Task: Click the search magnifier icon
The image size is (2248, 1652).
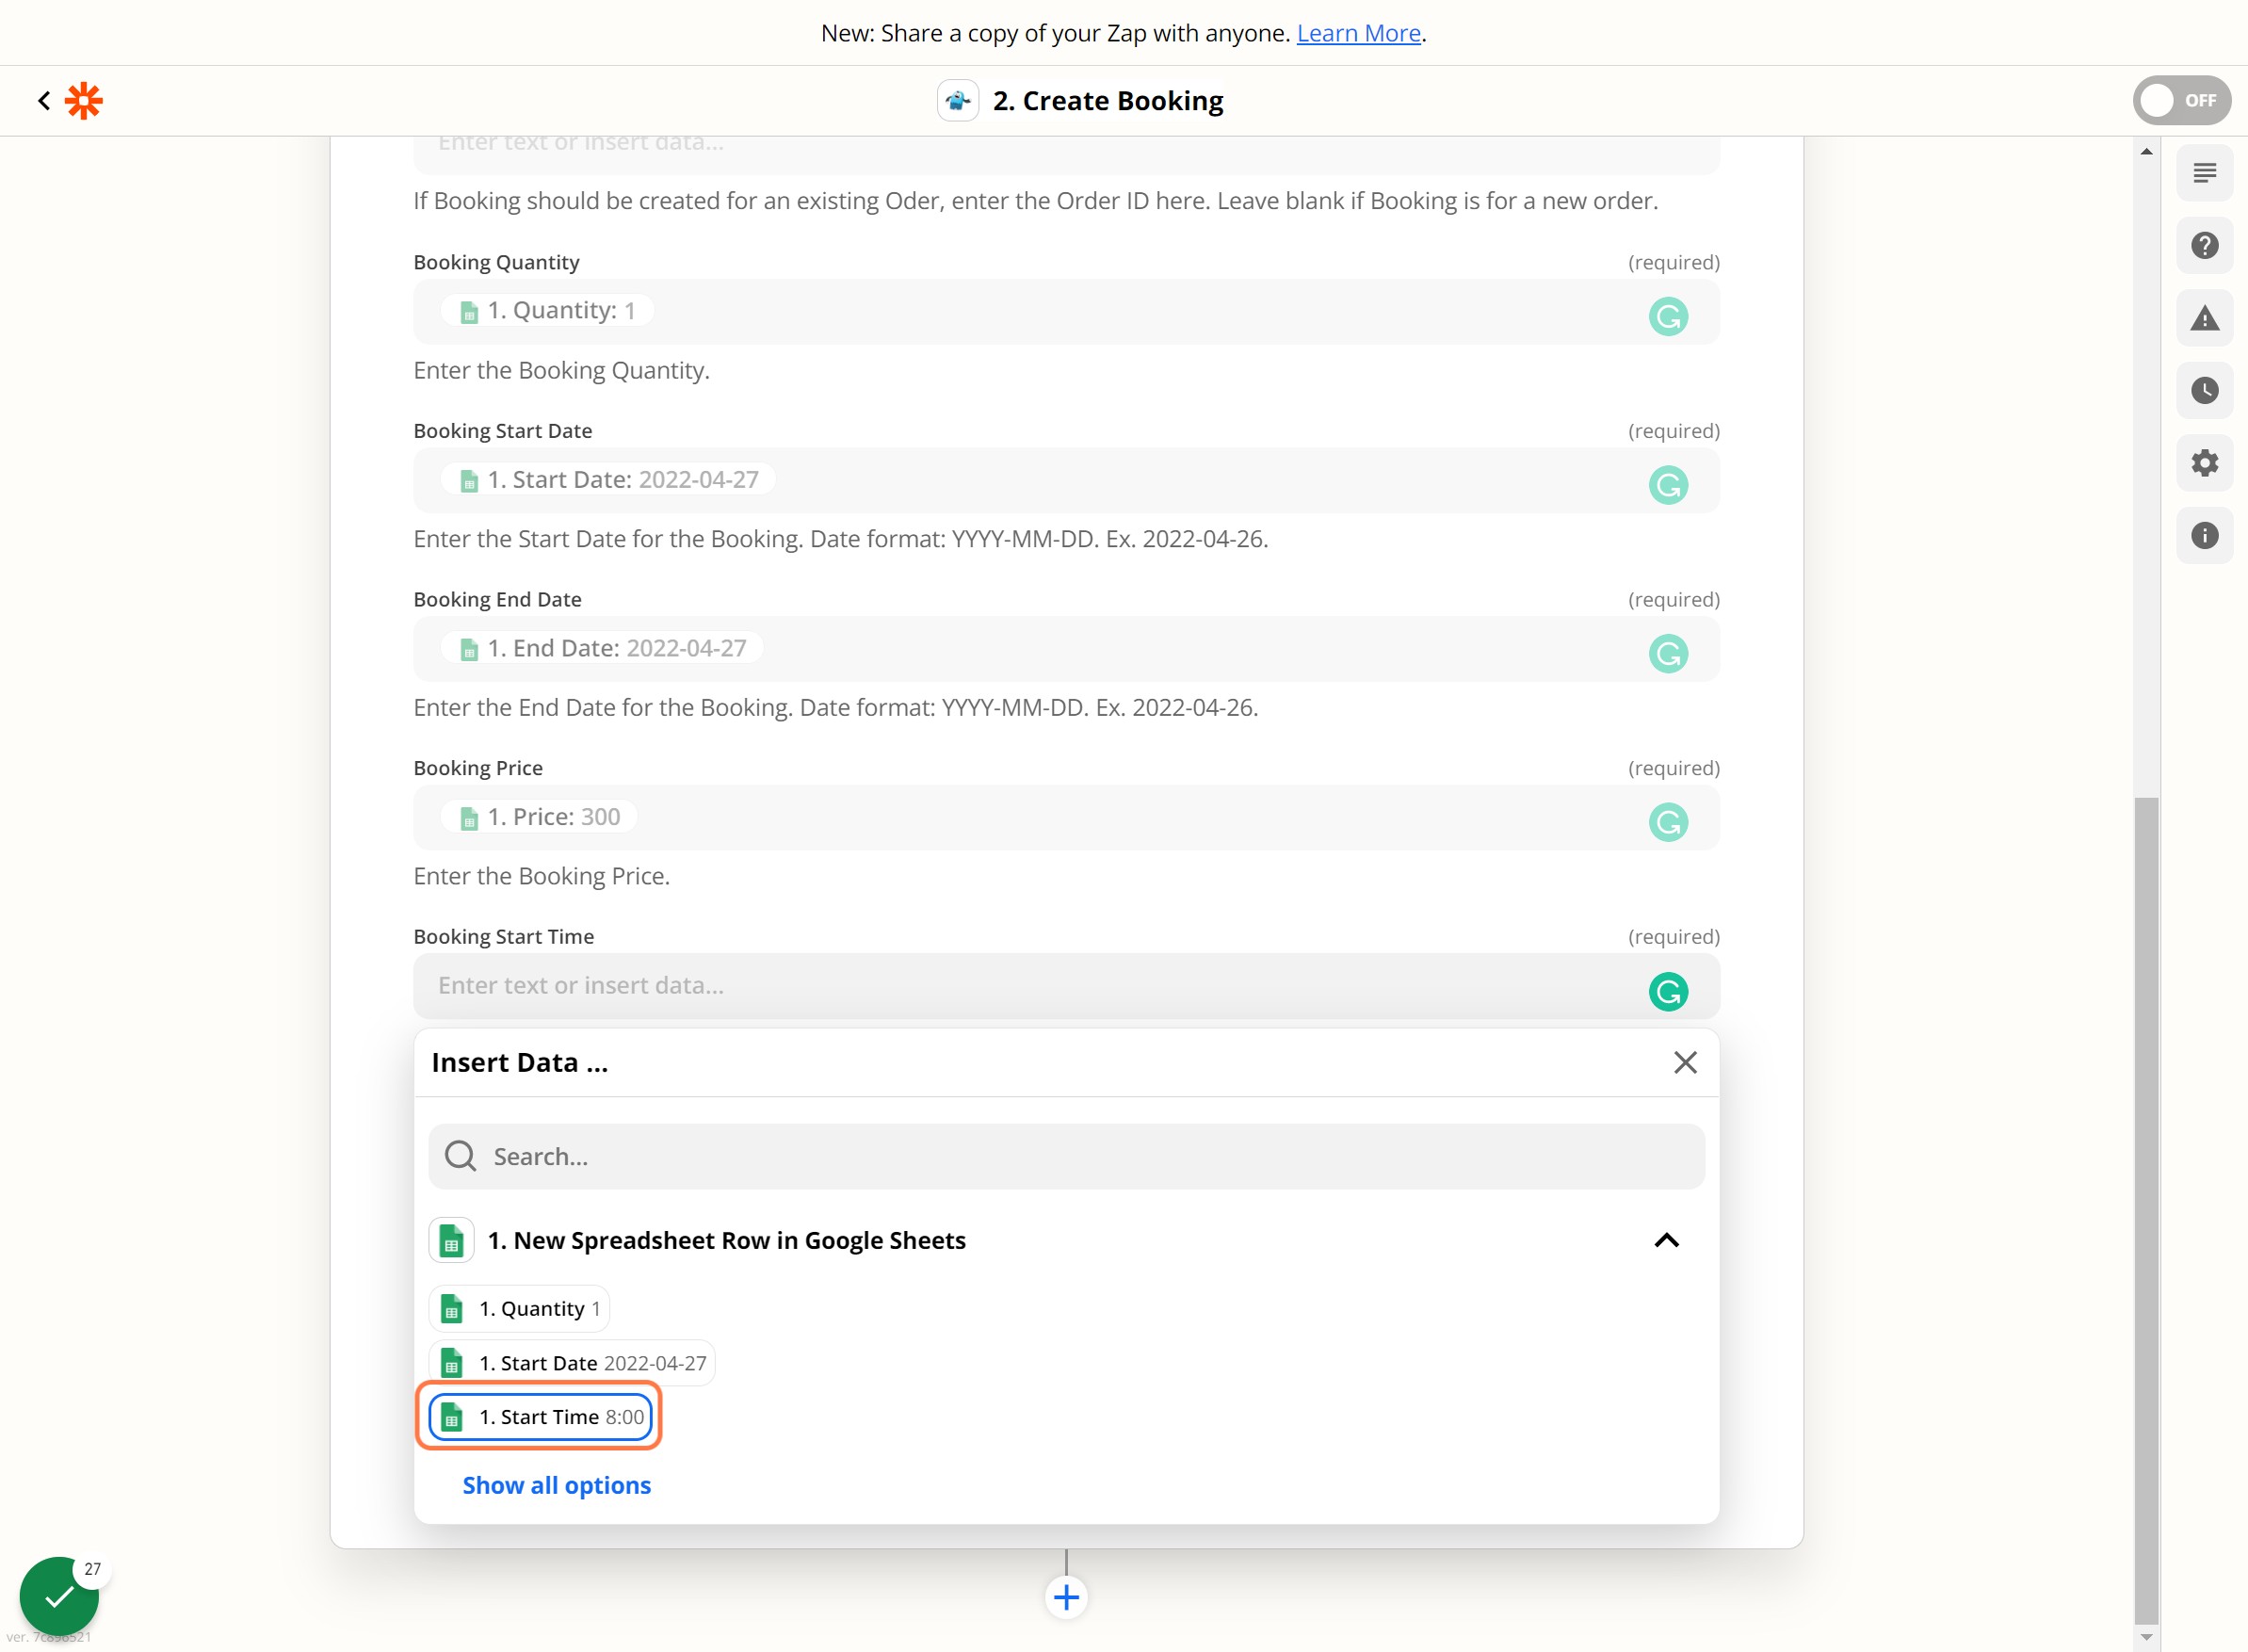Action: (x=460, y=1156)
